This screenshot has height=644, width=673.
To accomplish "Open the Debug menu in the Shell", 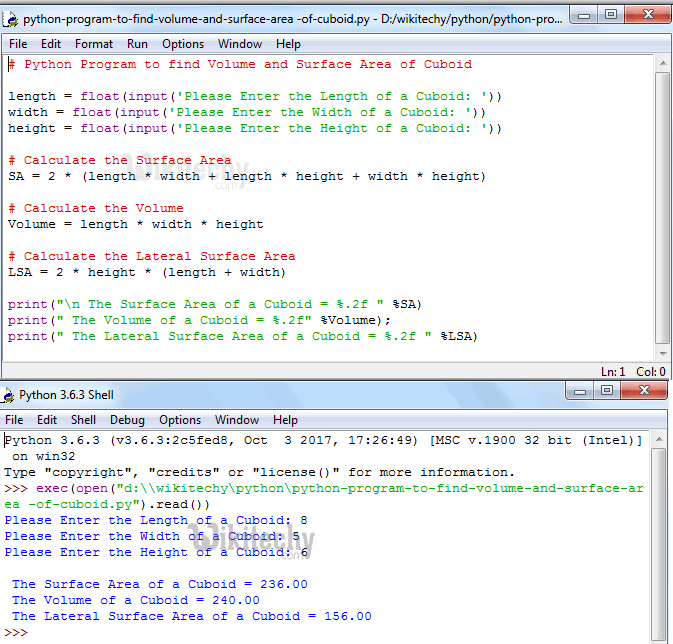I will (x=127, y=420).
